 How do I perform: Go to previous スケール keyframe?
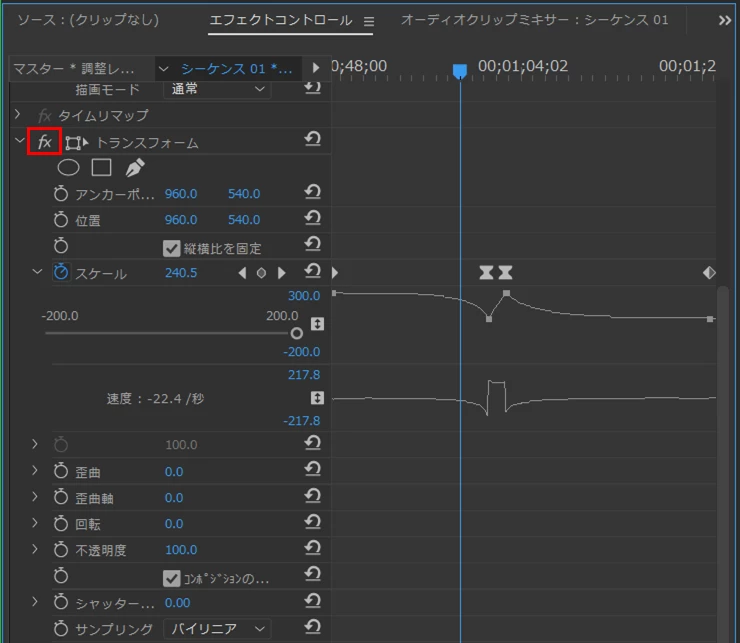pos(242,273)
